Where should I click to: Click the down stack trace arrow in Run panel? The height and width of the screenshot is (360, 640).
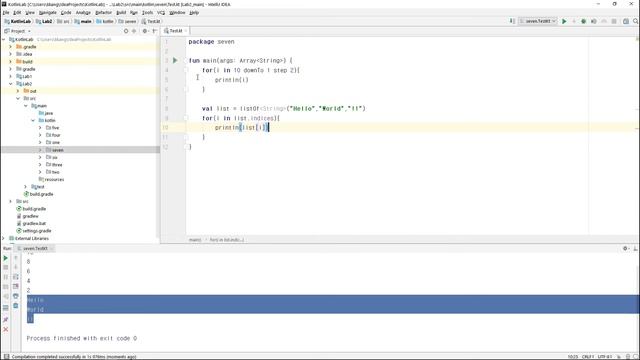click(x=16, y=267)
